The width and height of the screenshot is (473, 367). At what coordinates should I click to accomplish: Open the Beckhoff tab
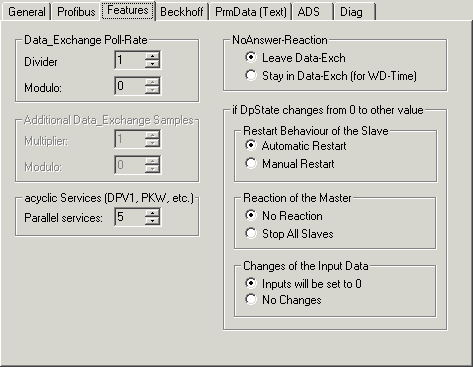182,12
